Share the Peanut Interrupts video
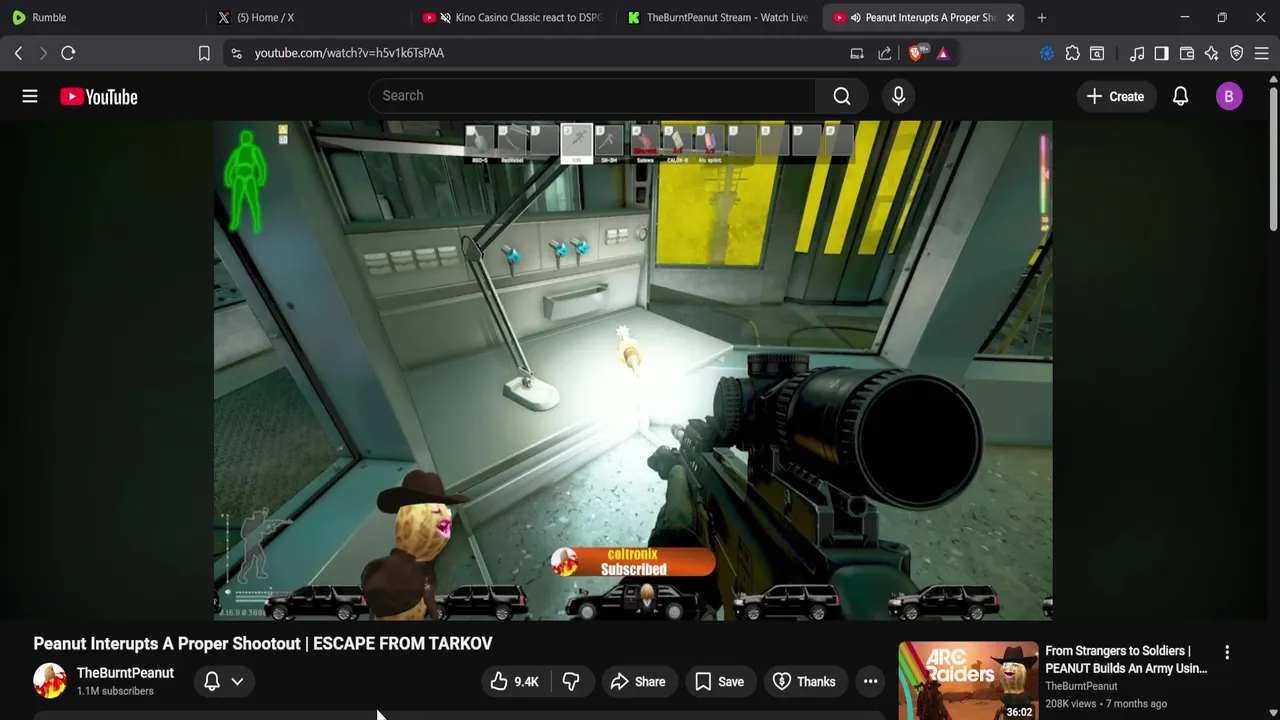Screen dimensions: 1280x720 638,682
